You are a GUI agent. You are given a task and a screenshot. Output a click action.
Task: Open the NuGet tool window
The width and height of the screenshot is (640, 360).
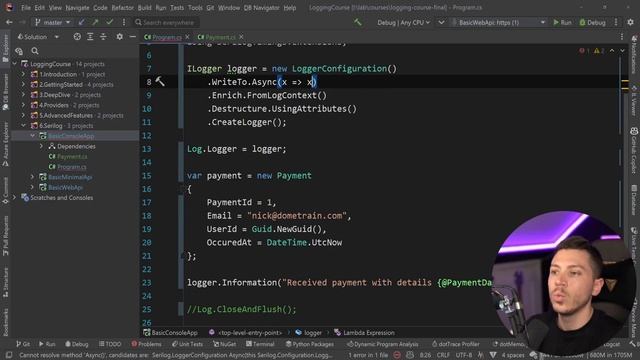pos(224,344)
